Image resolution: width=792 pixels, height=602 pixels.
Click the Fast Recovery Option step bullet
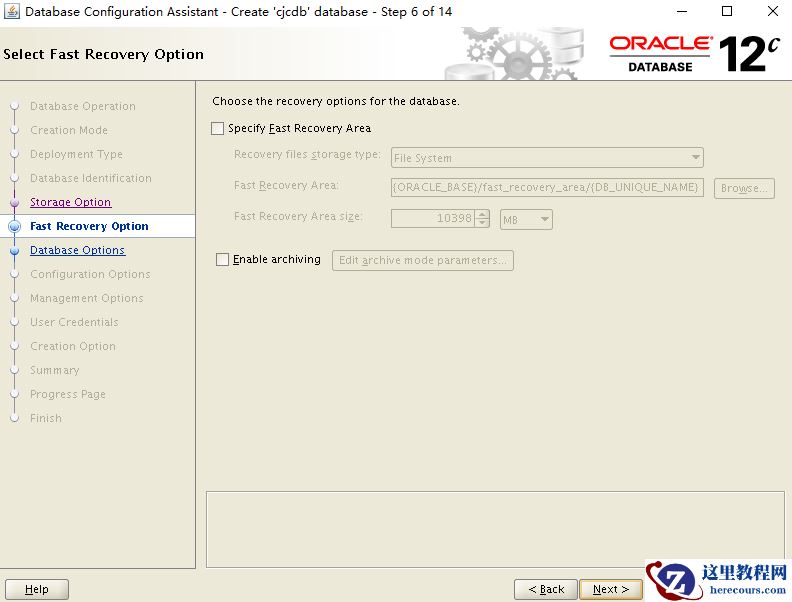coord(15,226)
